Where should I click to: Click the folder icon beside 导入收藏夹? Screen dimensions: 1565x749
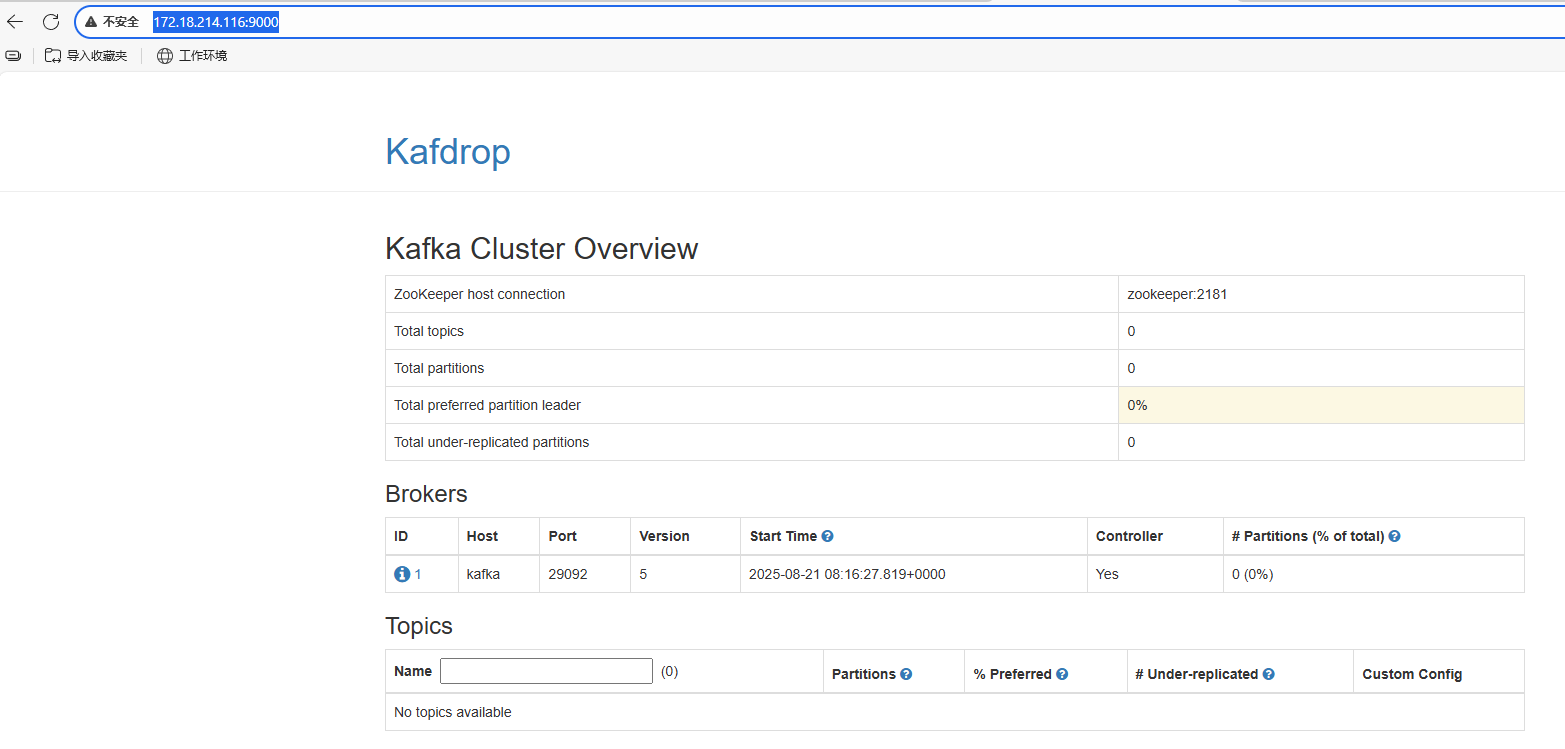pyautogui.click(x=52, y=55)
